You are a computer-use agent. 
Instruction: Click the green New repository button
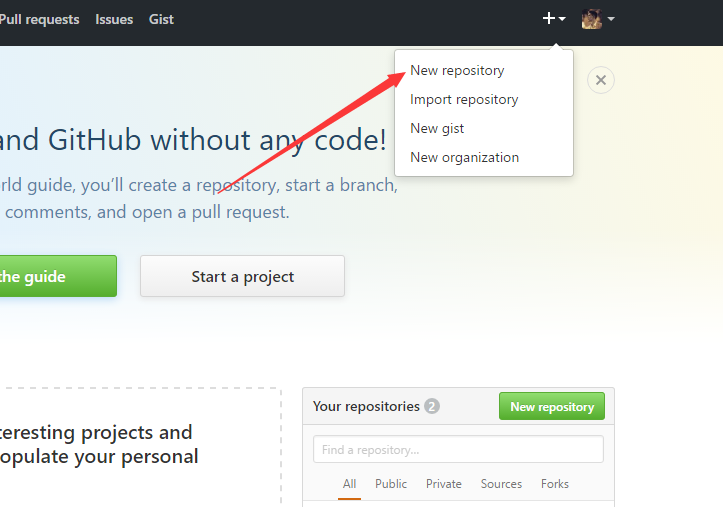click(x=552, y=406)
